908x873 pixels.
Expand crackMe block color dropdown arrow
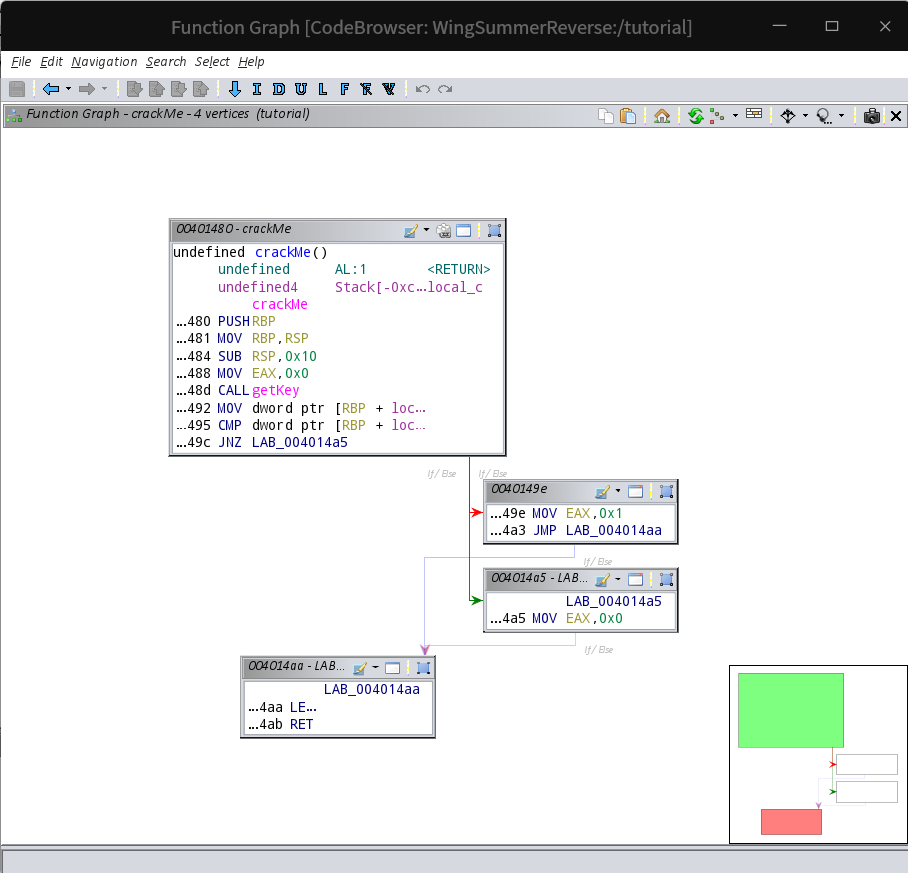click(426, 230)
